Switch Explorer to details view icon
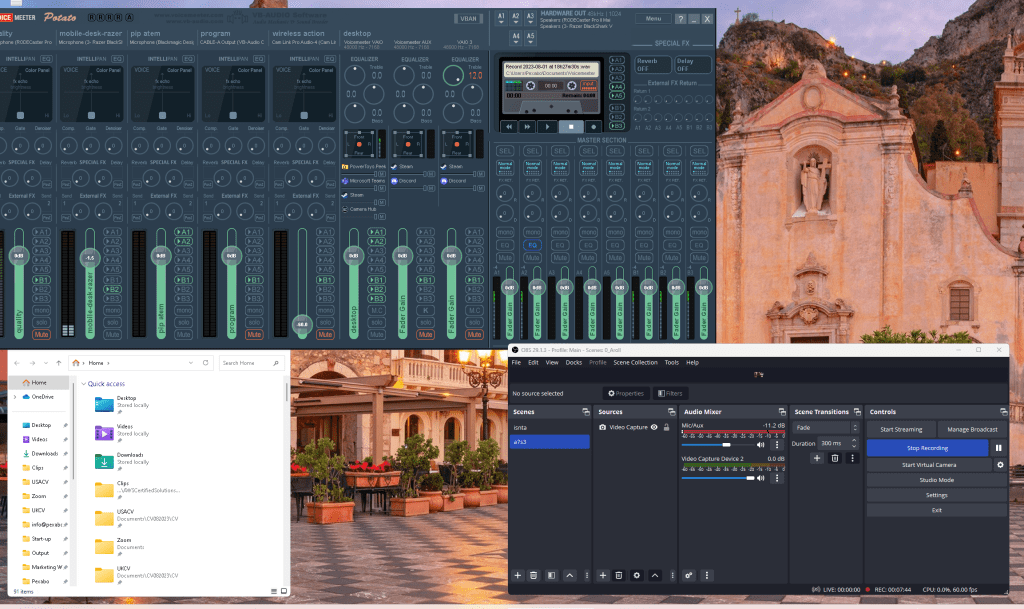 [274, 591]
